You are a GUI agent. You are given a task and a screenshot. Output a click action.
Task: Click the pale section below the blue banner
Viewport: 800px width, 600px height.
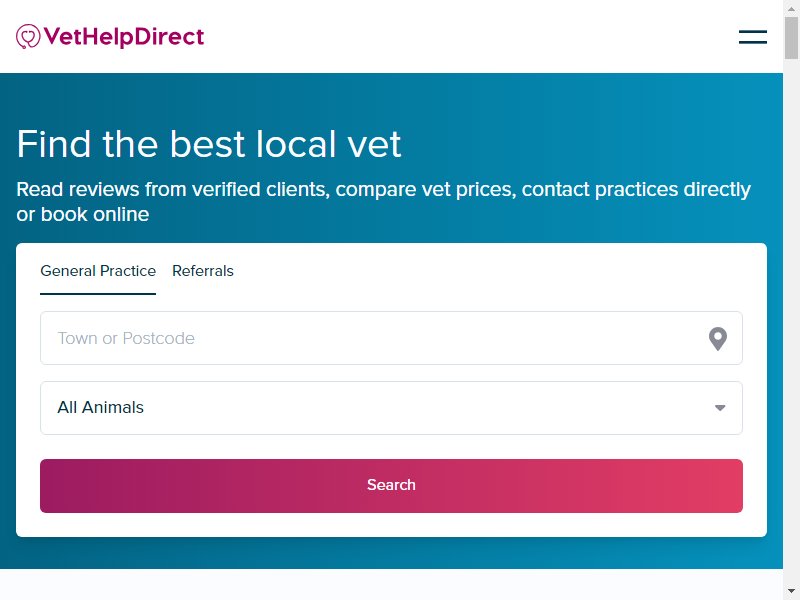coord(391,585)
